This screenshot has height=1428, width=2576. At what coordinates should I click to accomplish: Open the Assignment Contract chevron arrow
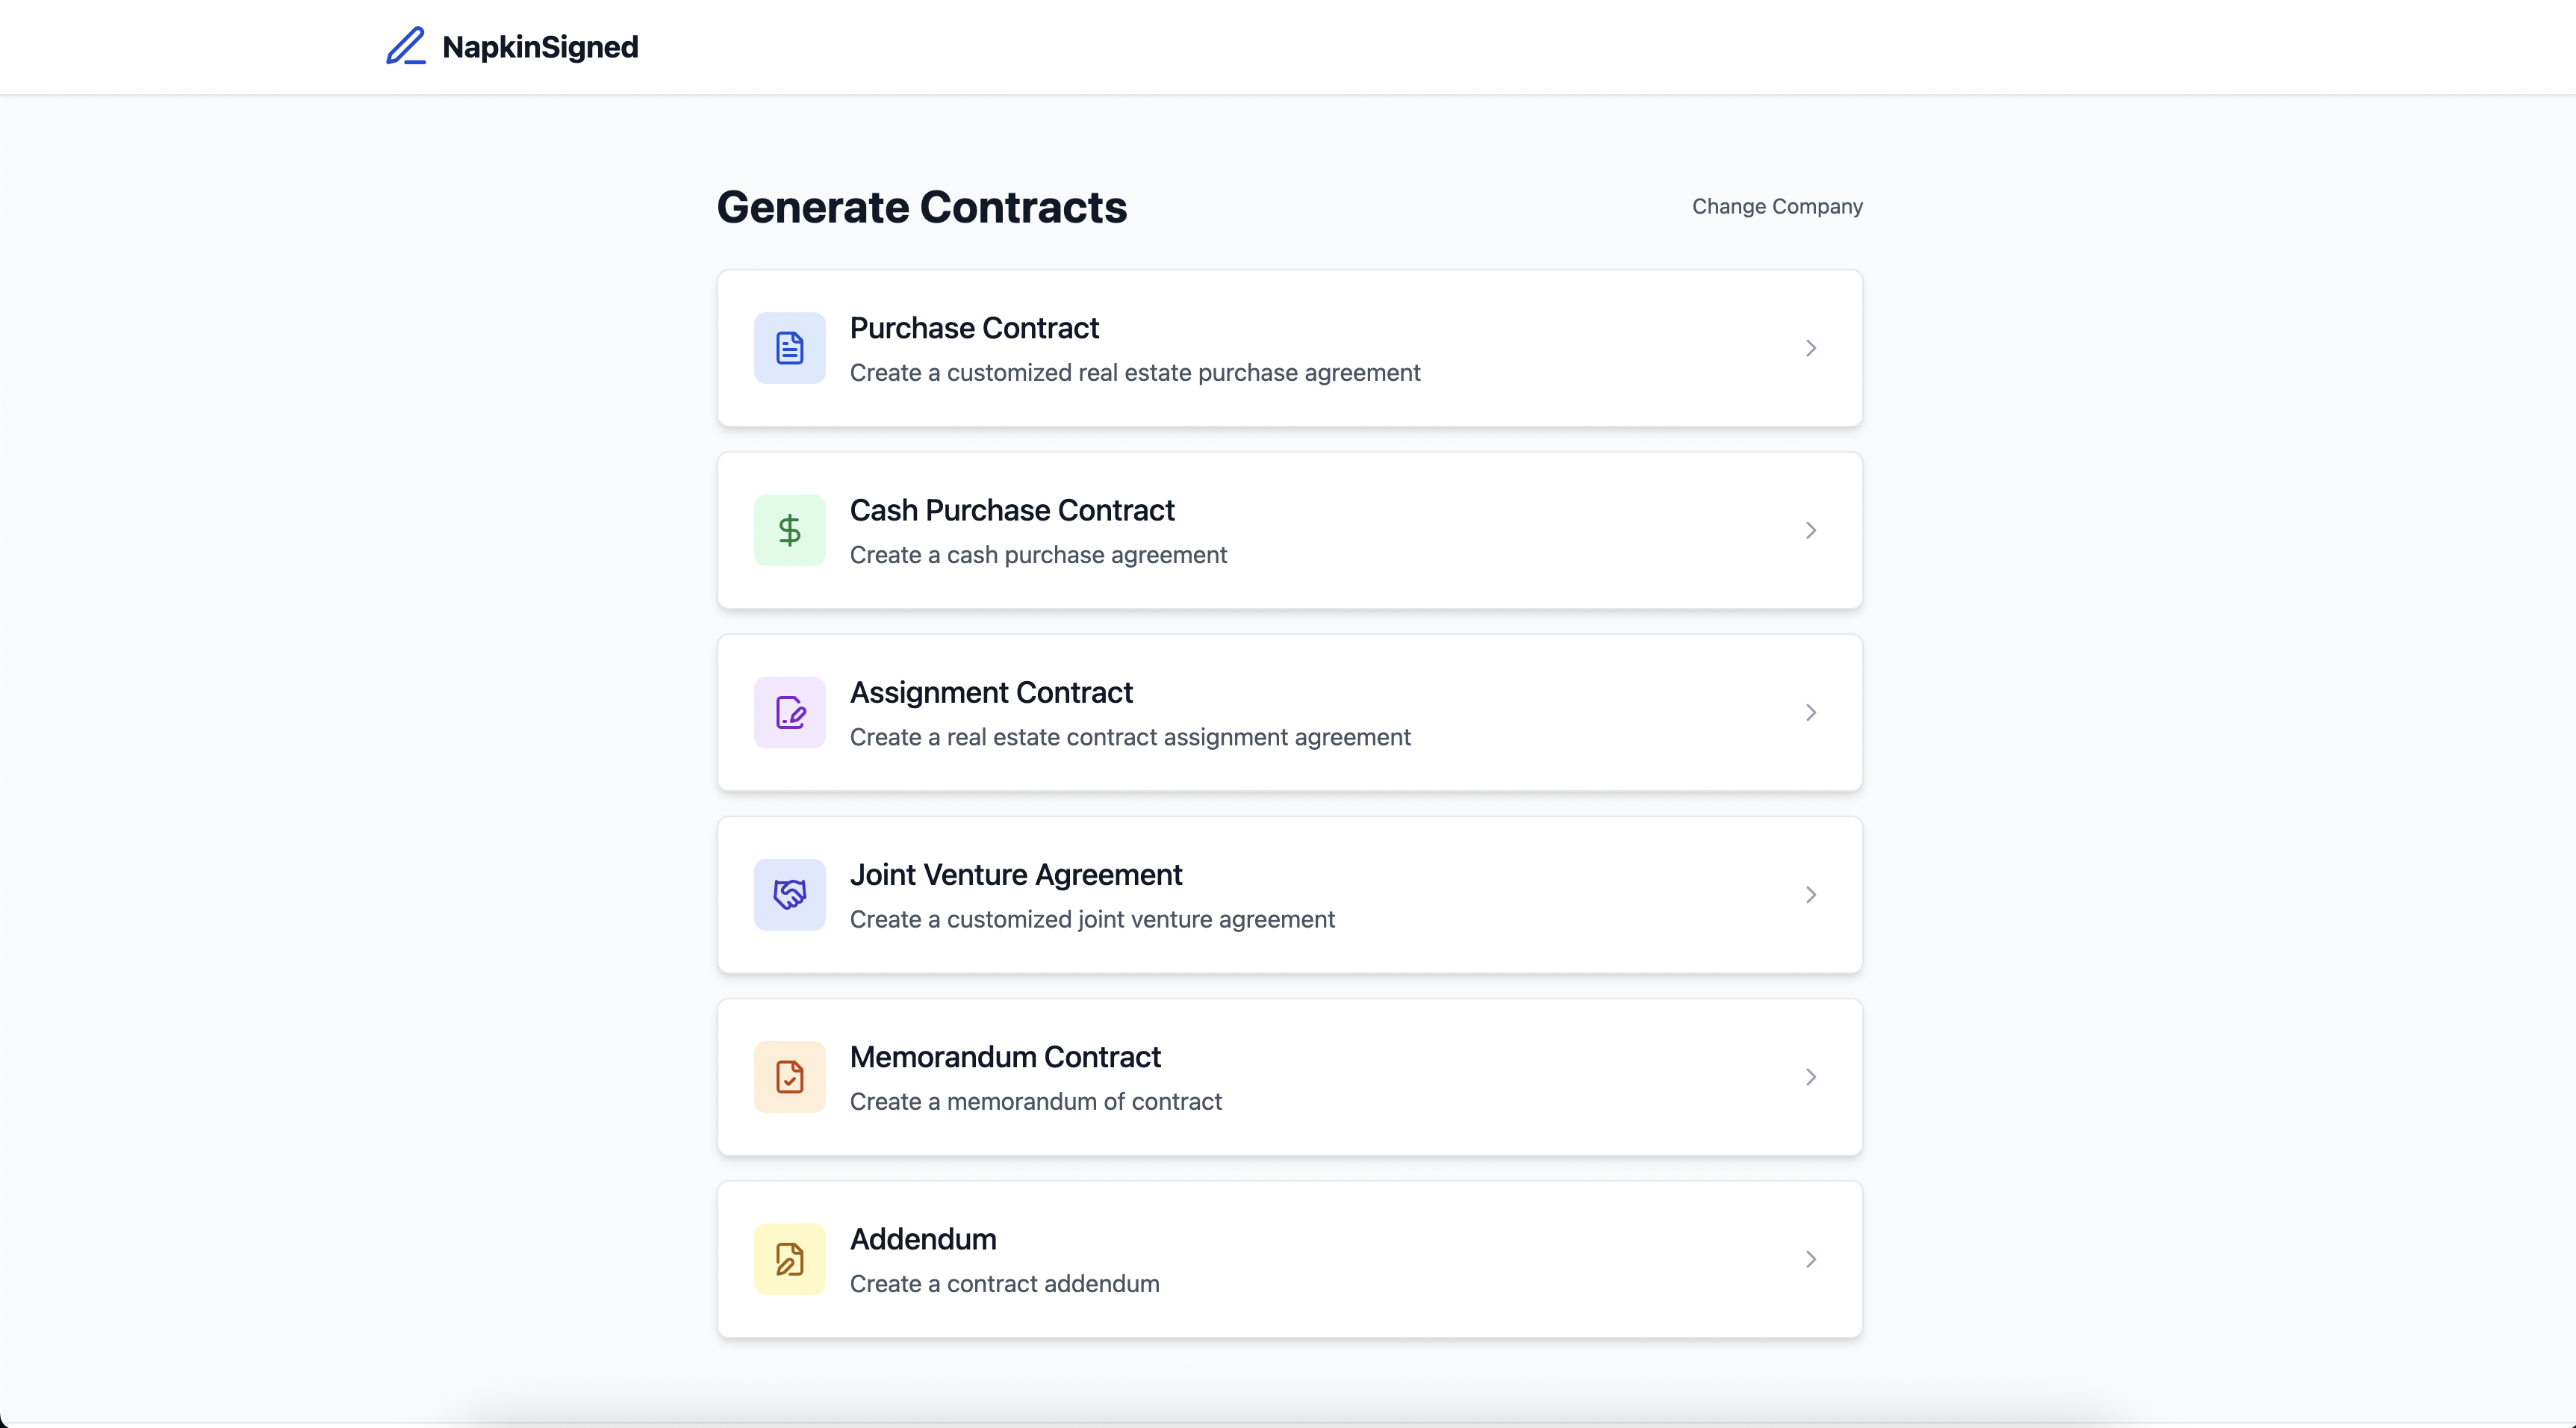[1810, 712]
